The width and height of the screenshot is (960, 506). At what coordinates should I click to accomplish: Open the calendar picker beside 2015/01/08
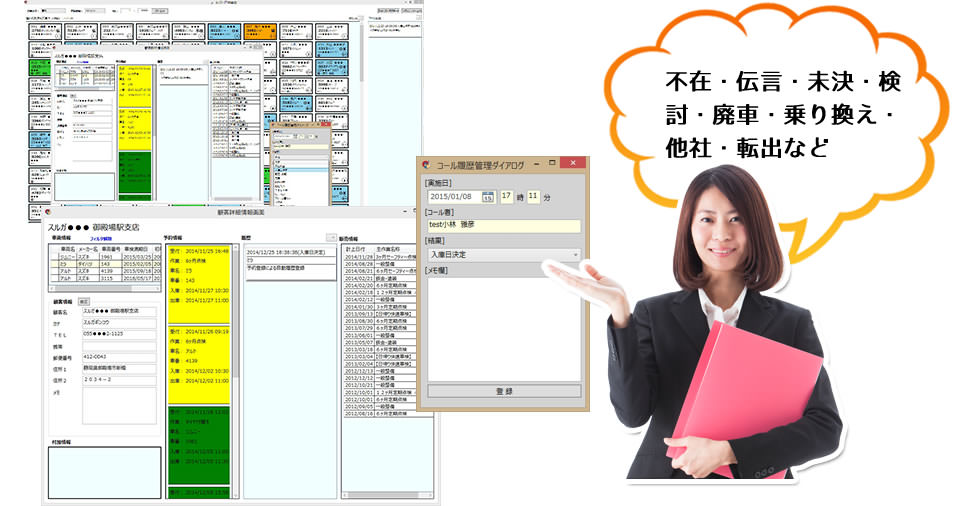(487, 197)
